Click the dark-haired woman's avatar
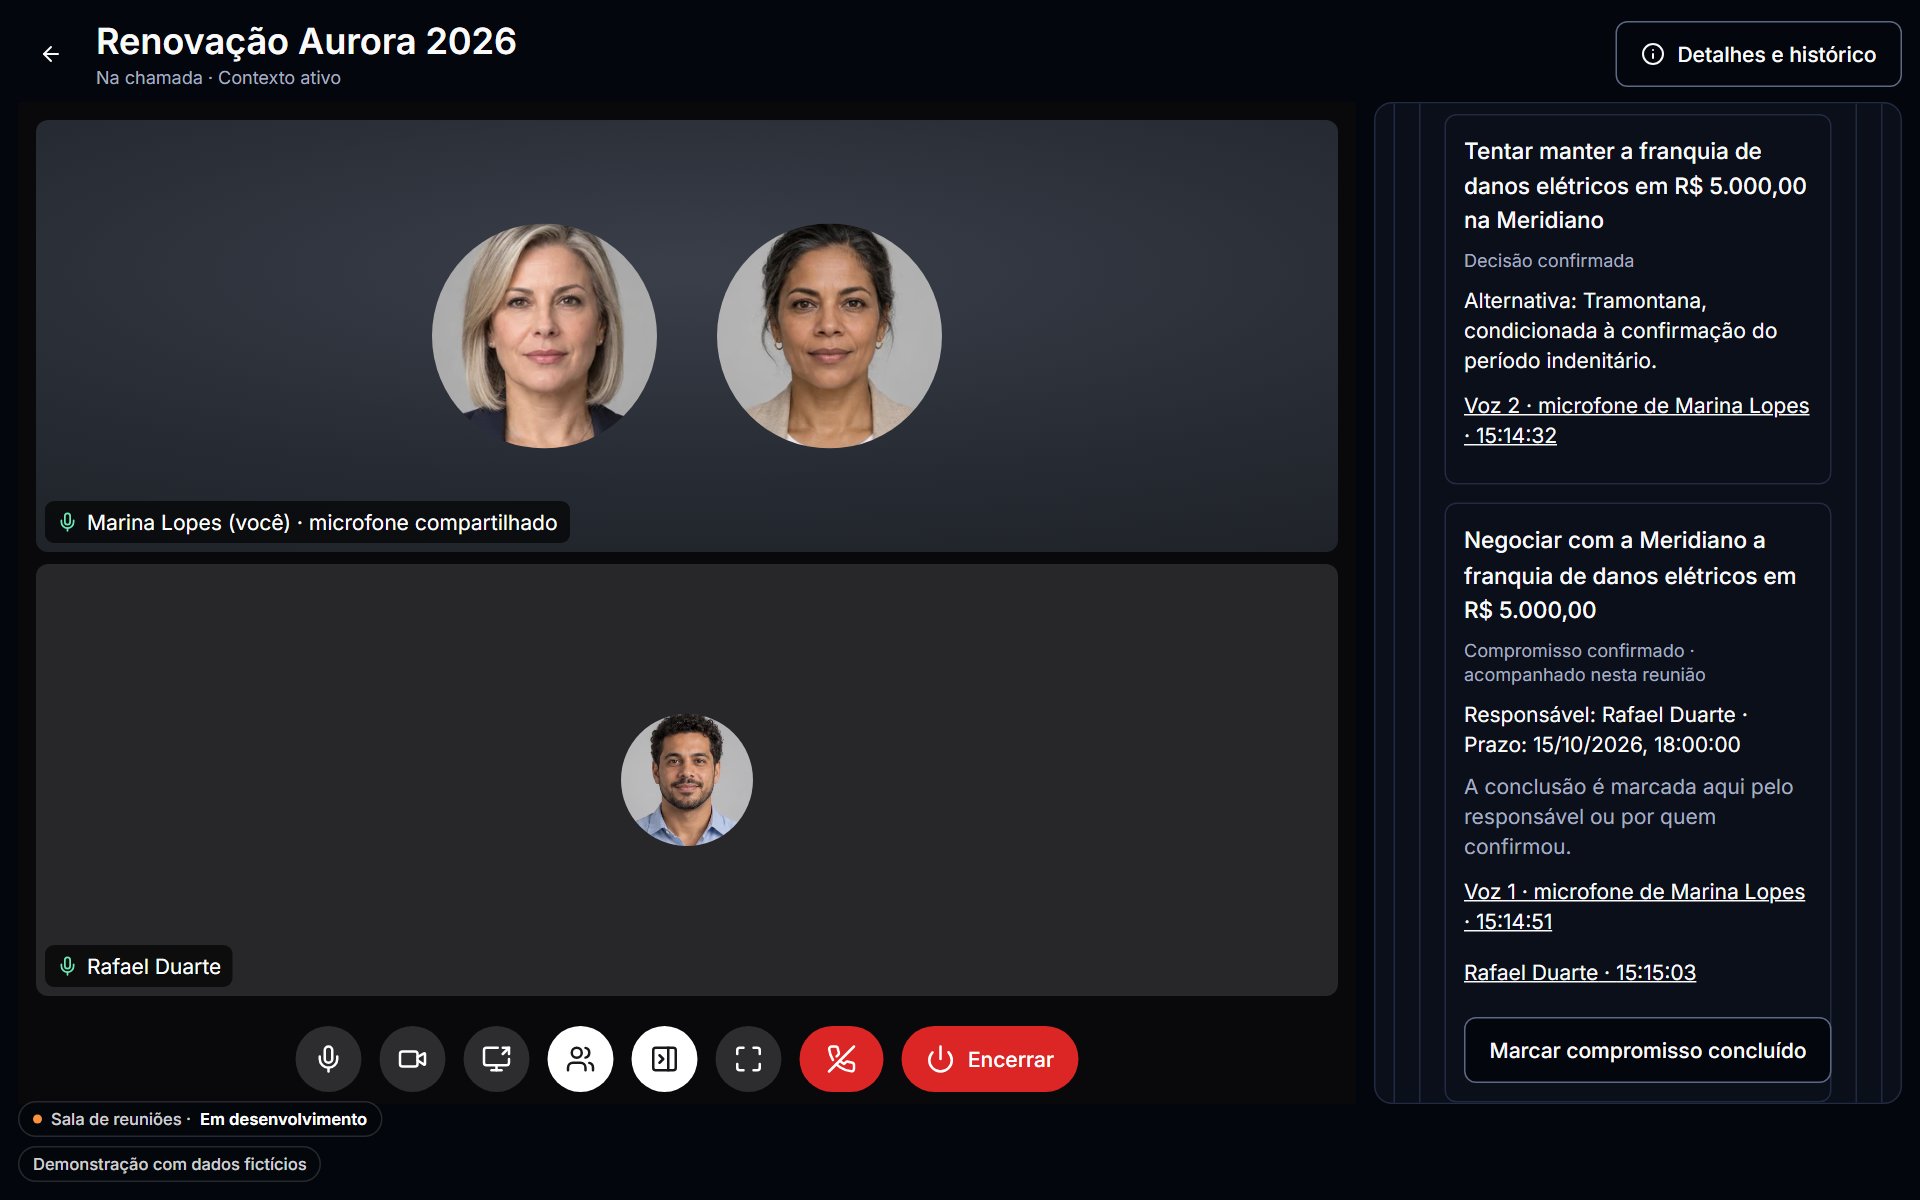The image size is (1920, 1200). click(x=829, y=336)
